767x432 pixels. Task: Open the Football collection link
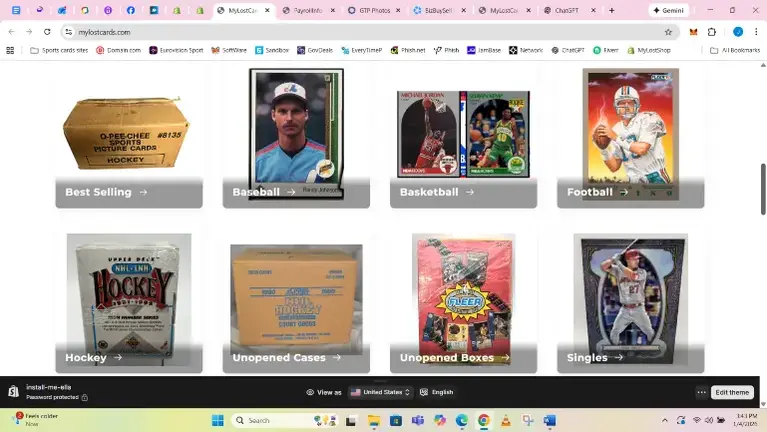click(597, 192)
